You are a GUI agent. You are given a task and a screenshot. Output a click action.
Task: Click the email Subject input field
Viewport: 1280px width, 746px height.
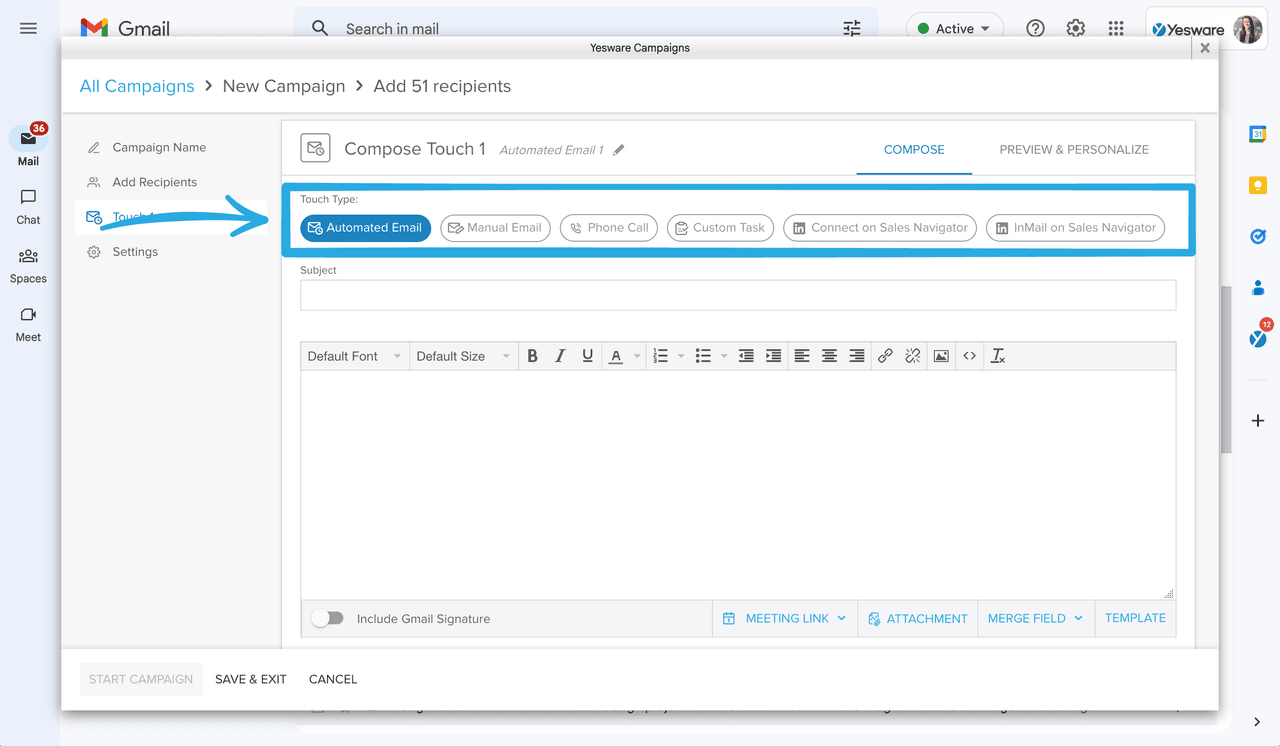pos(738,294)
